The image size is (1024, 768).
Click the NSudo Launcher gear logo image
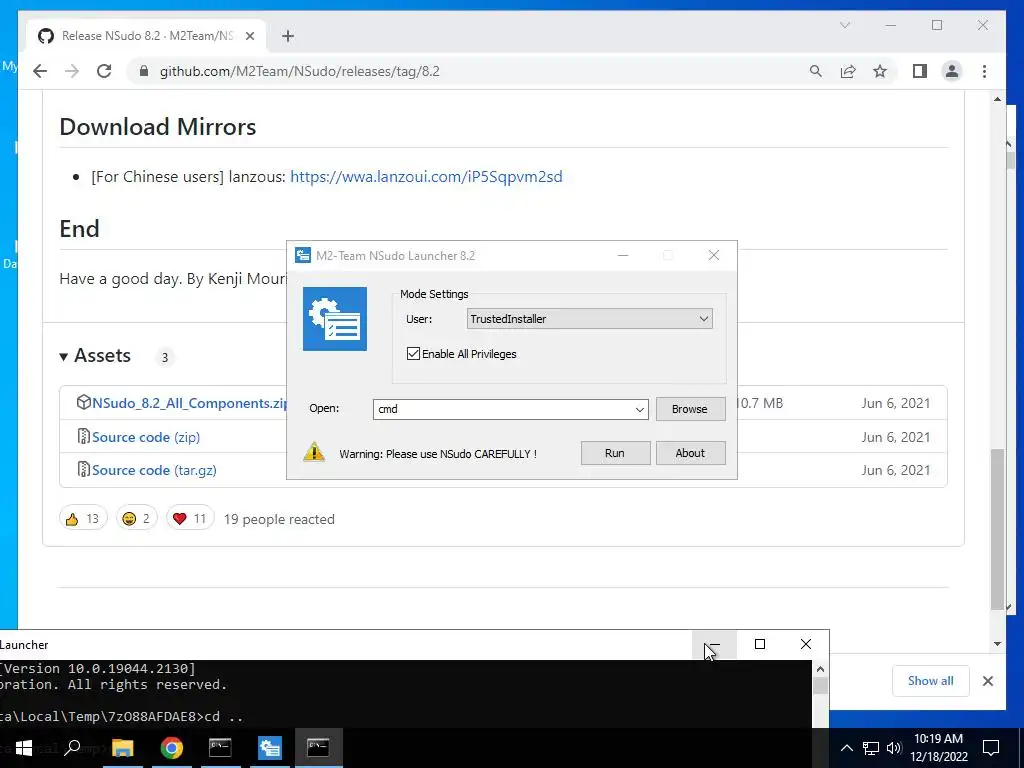tap(334, 319)
